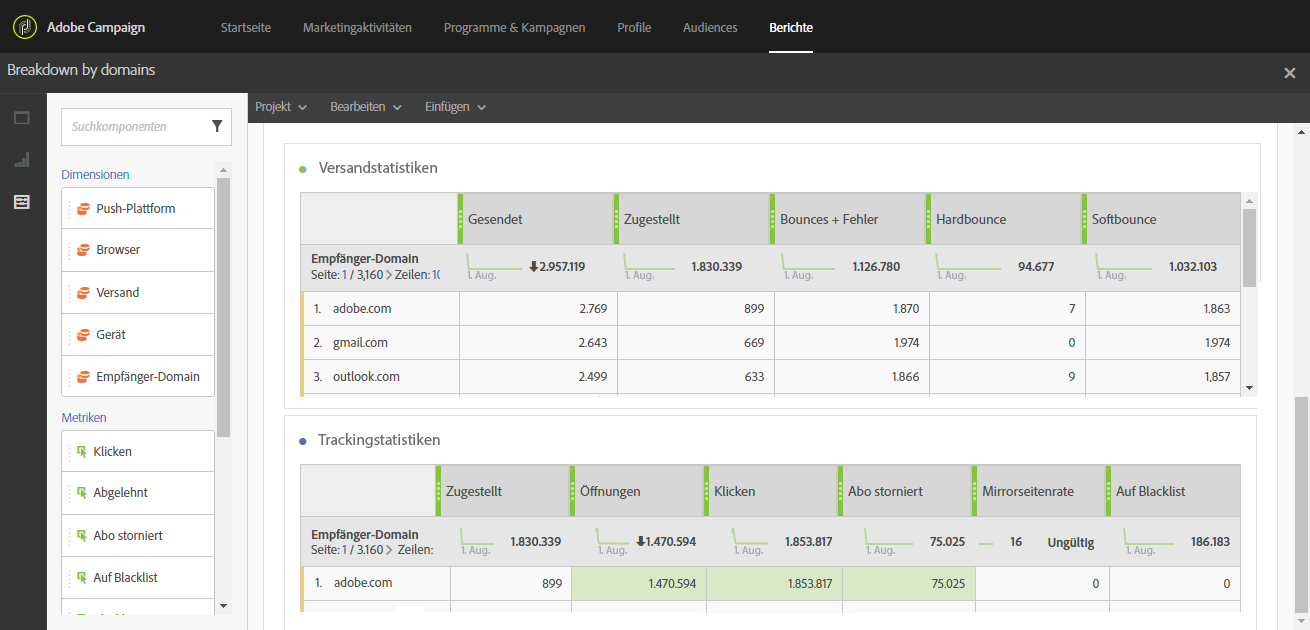The height and width of the screenshot is (630, 1310).
Task: Click the Push-Plattform dimension icon
Action: [x=83, y=209]
